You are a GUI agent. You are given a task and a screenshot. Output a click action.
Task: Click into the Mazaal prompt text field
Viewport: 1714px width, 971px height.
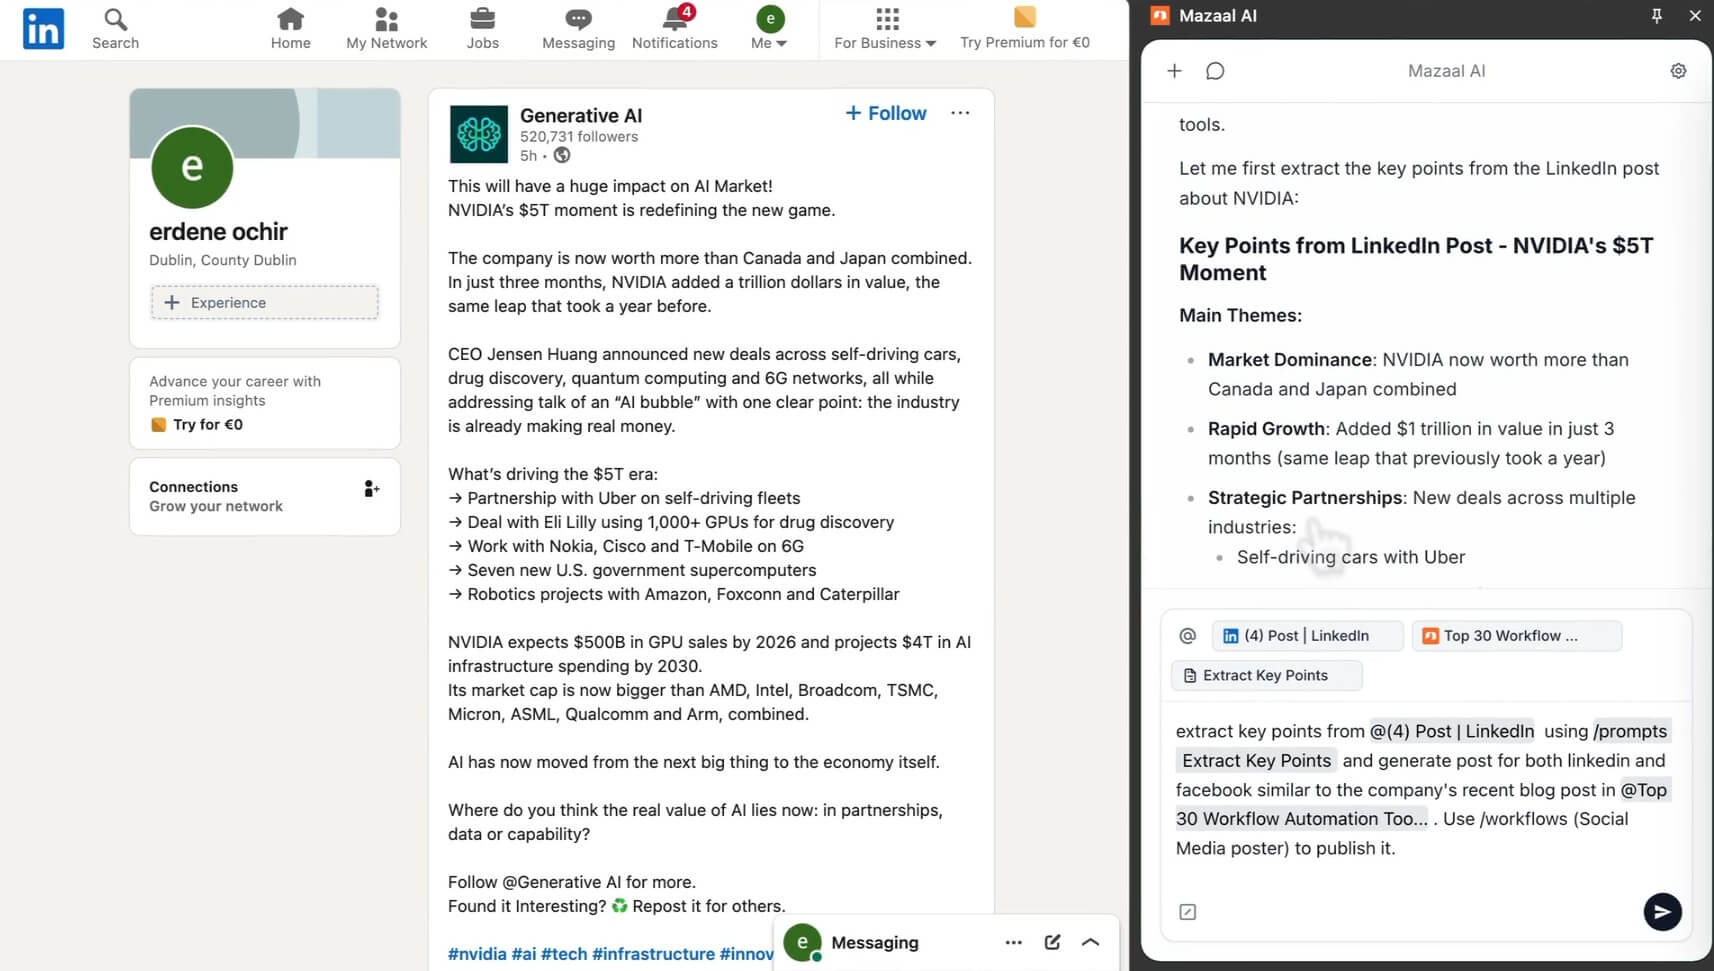(1424, 790)
